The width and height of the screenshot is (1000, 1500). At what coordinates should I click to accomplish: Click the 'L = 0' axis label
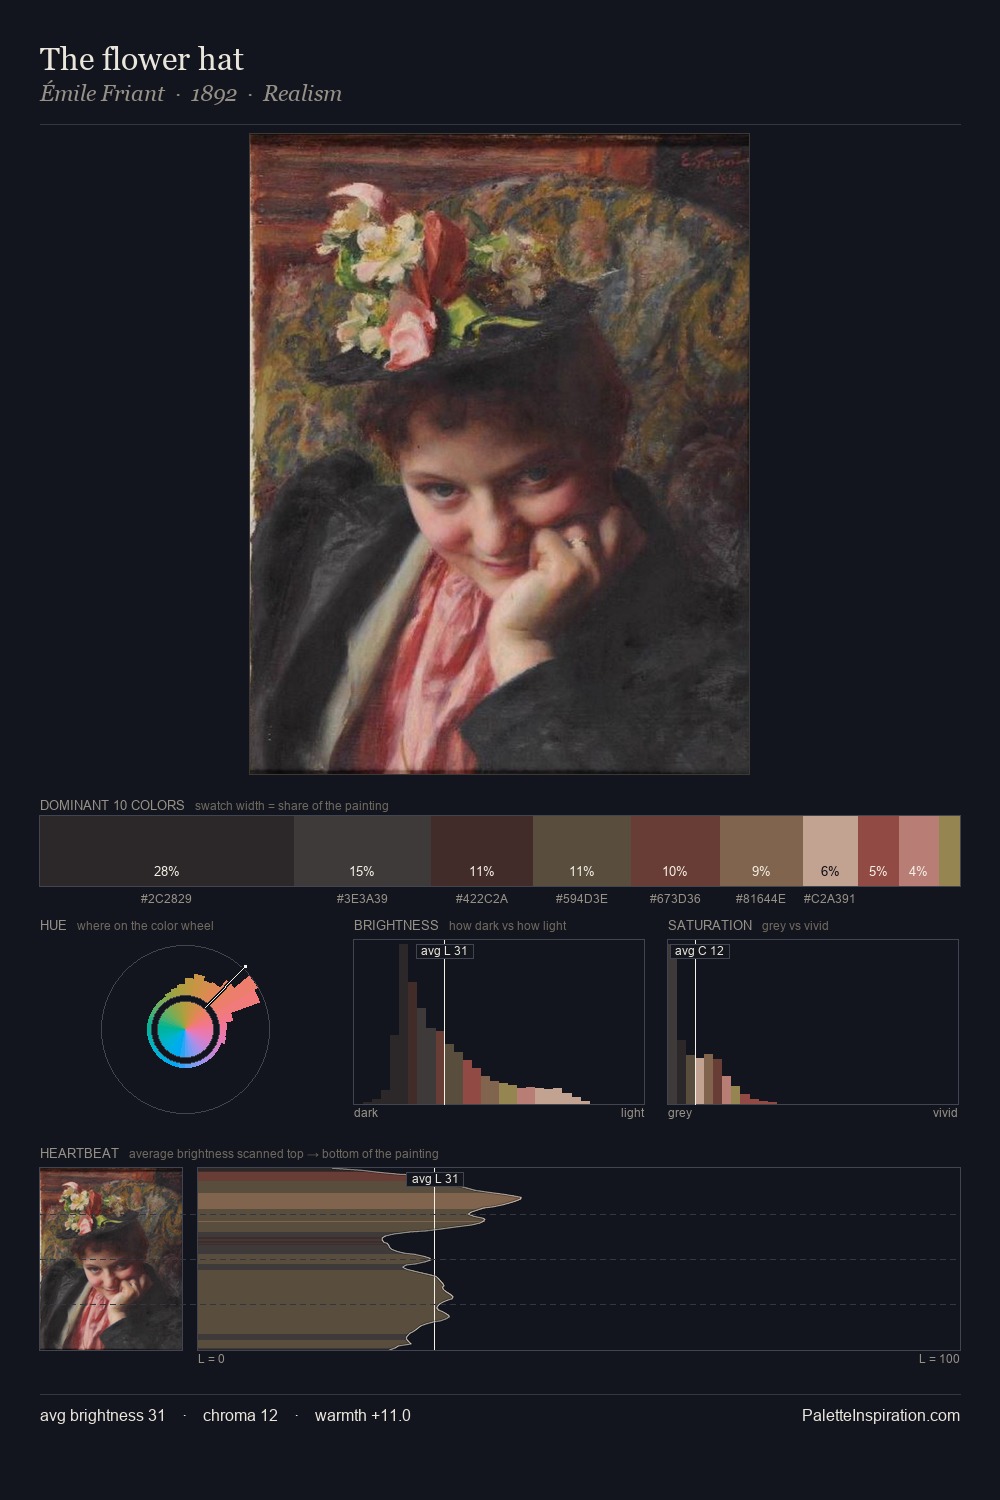pos(211,1359)
